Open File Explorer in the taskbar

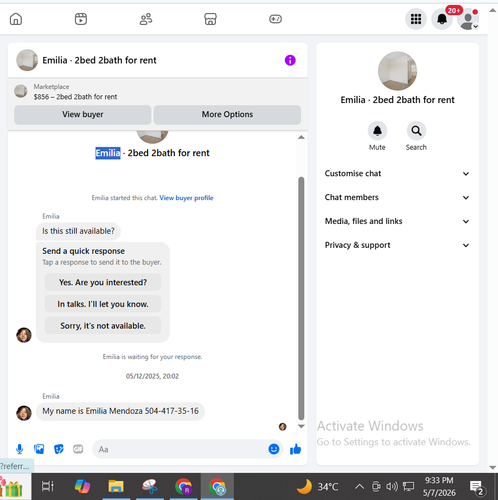click(x=116, y=486)
